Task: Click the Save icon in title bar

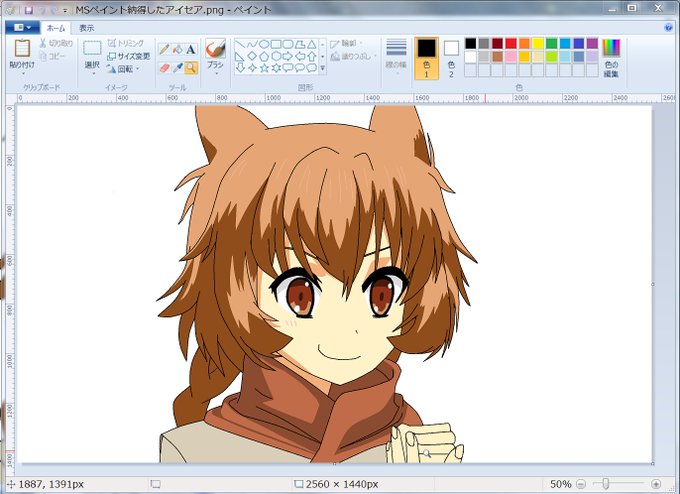Action: click(x=29, y=10)
